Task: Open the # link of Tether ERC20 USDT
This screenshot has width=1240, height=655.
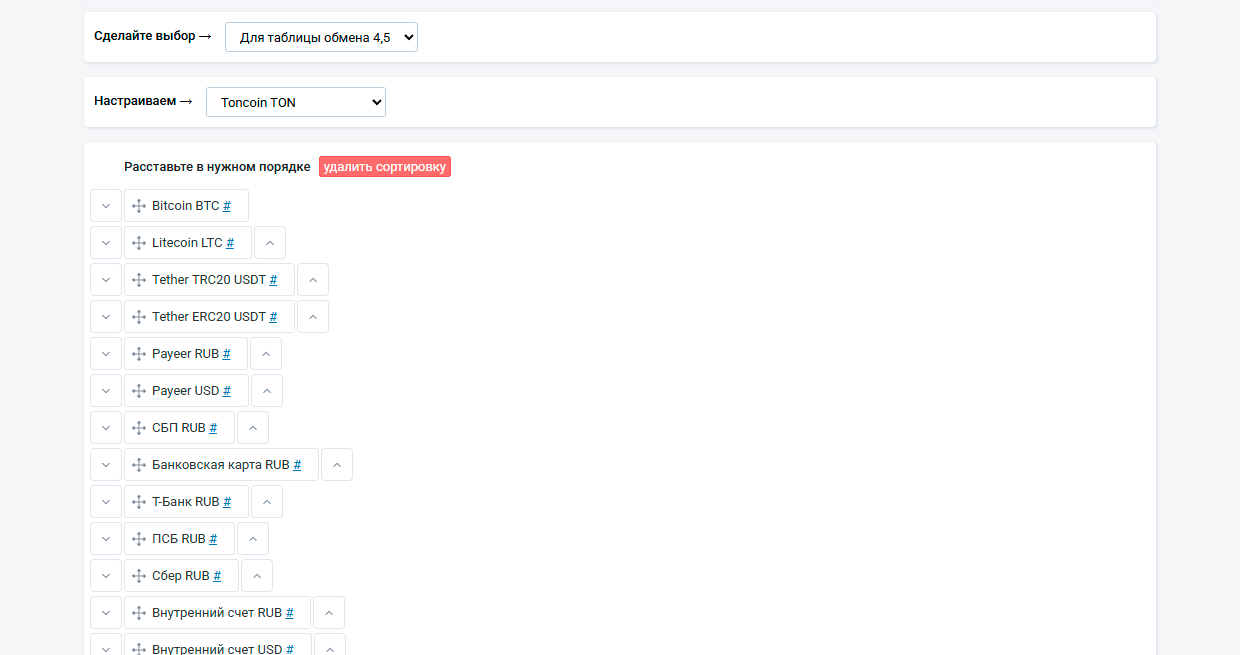Action: click(273, 317)
